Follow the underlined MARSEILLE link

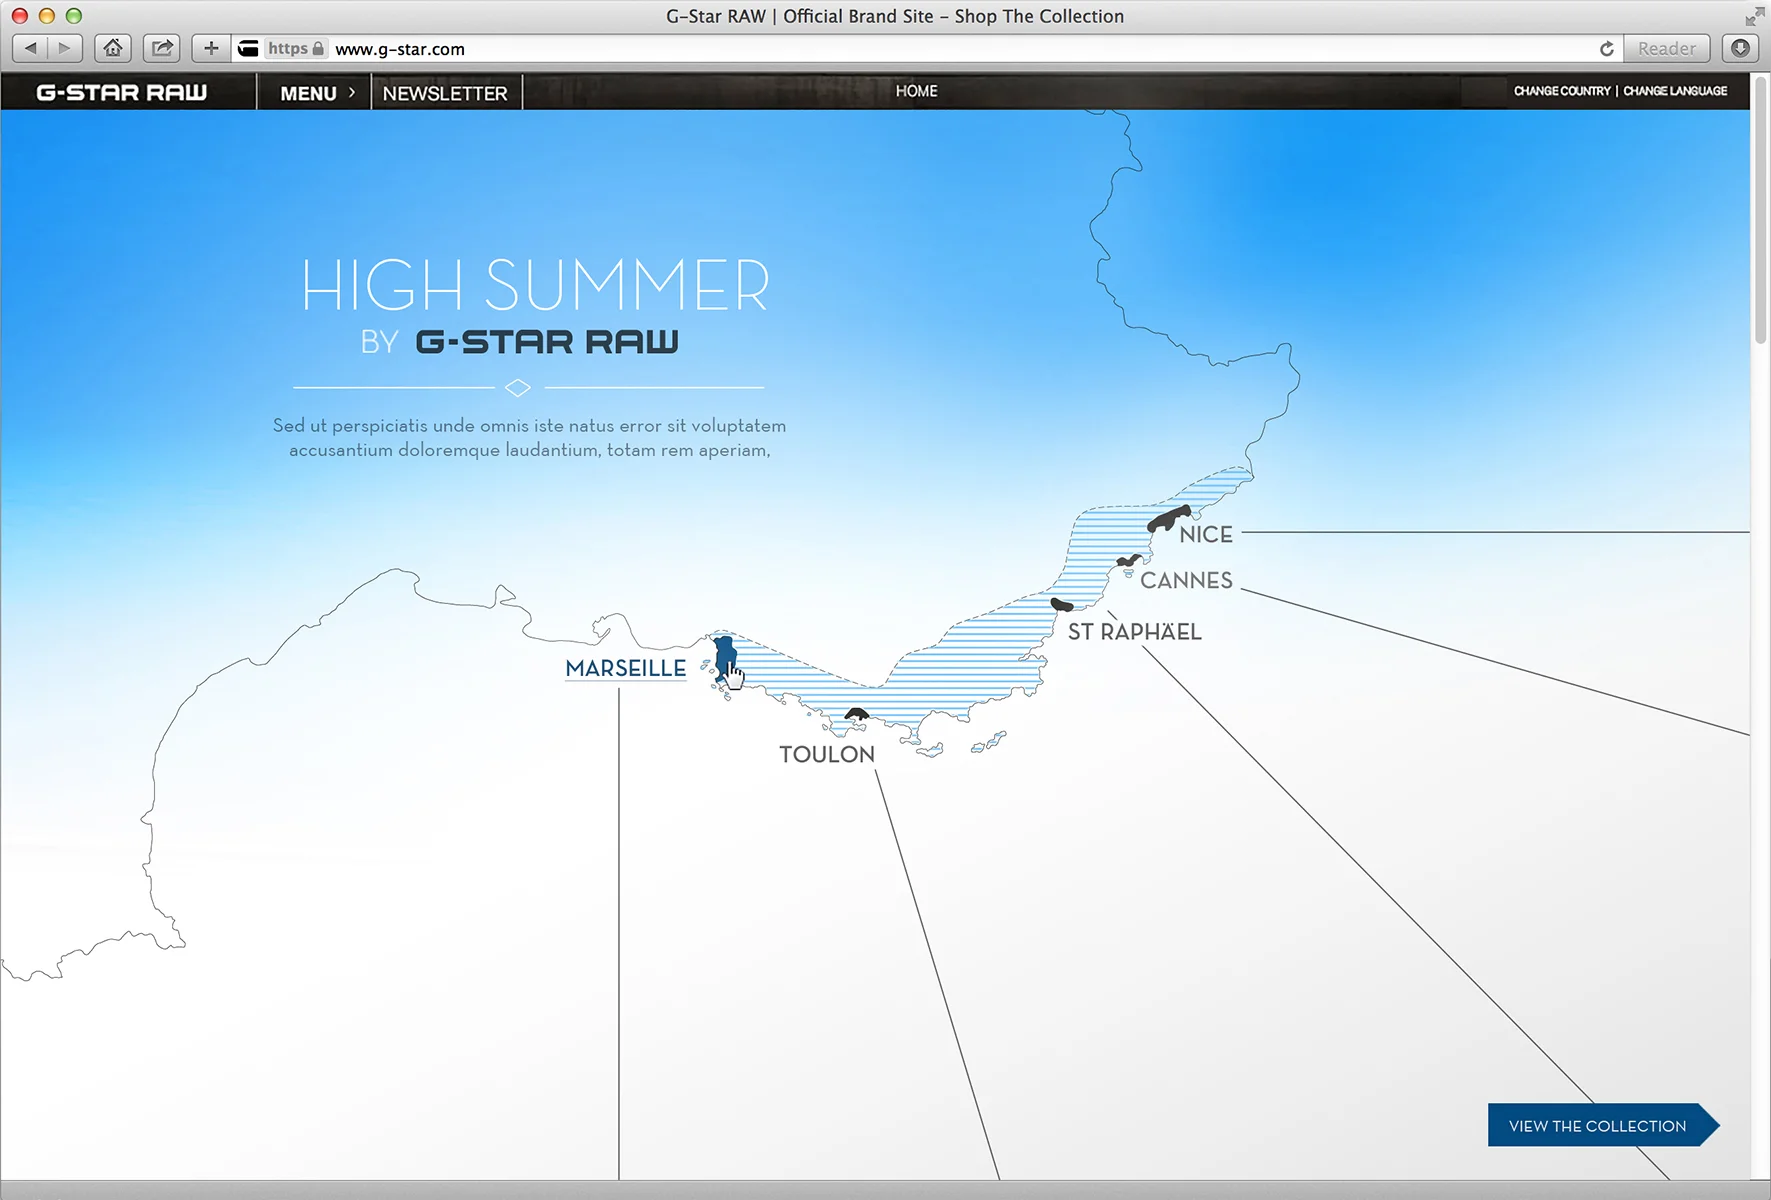point(625,668)
